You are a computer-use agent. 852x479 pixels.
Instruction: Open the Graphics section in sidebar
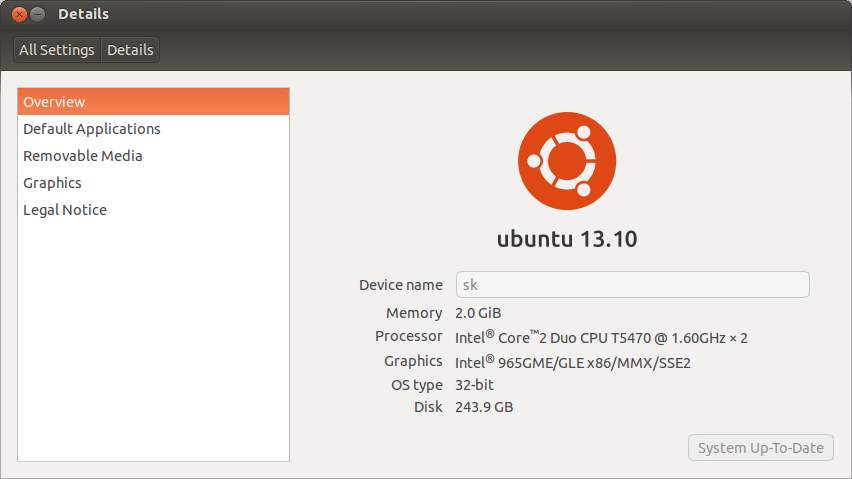(53, 183)
